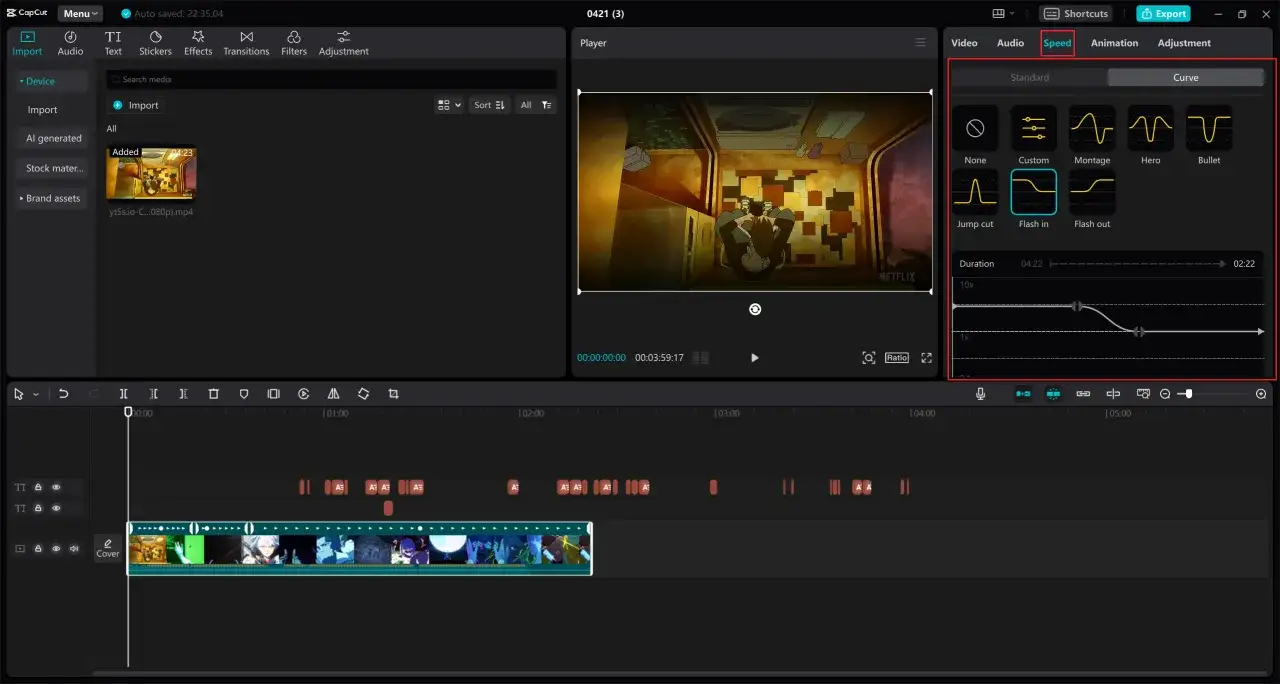Click the microphone record voiceover icon
1280x684 pixels.
(980, 394)
